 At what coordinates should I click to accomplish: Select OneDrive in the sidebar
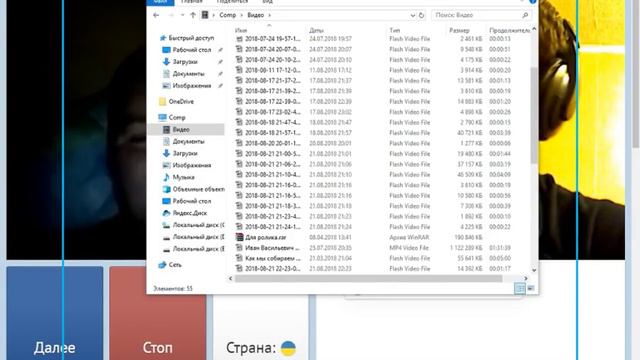tap(181, 102)
